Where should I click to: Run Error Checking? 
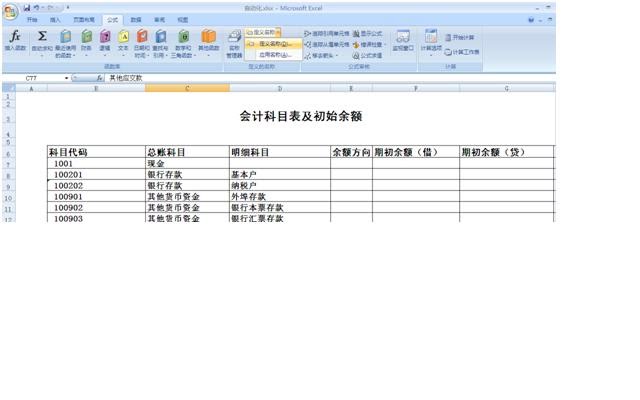[x=368, y=44]
